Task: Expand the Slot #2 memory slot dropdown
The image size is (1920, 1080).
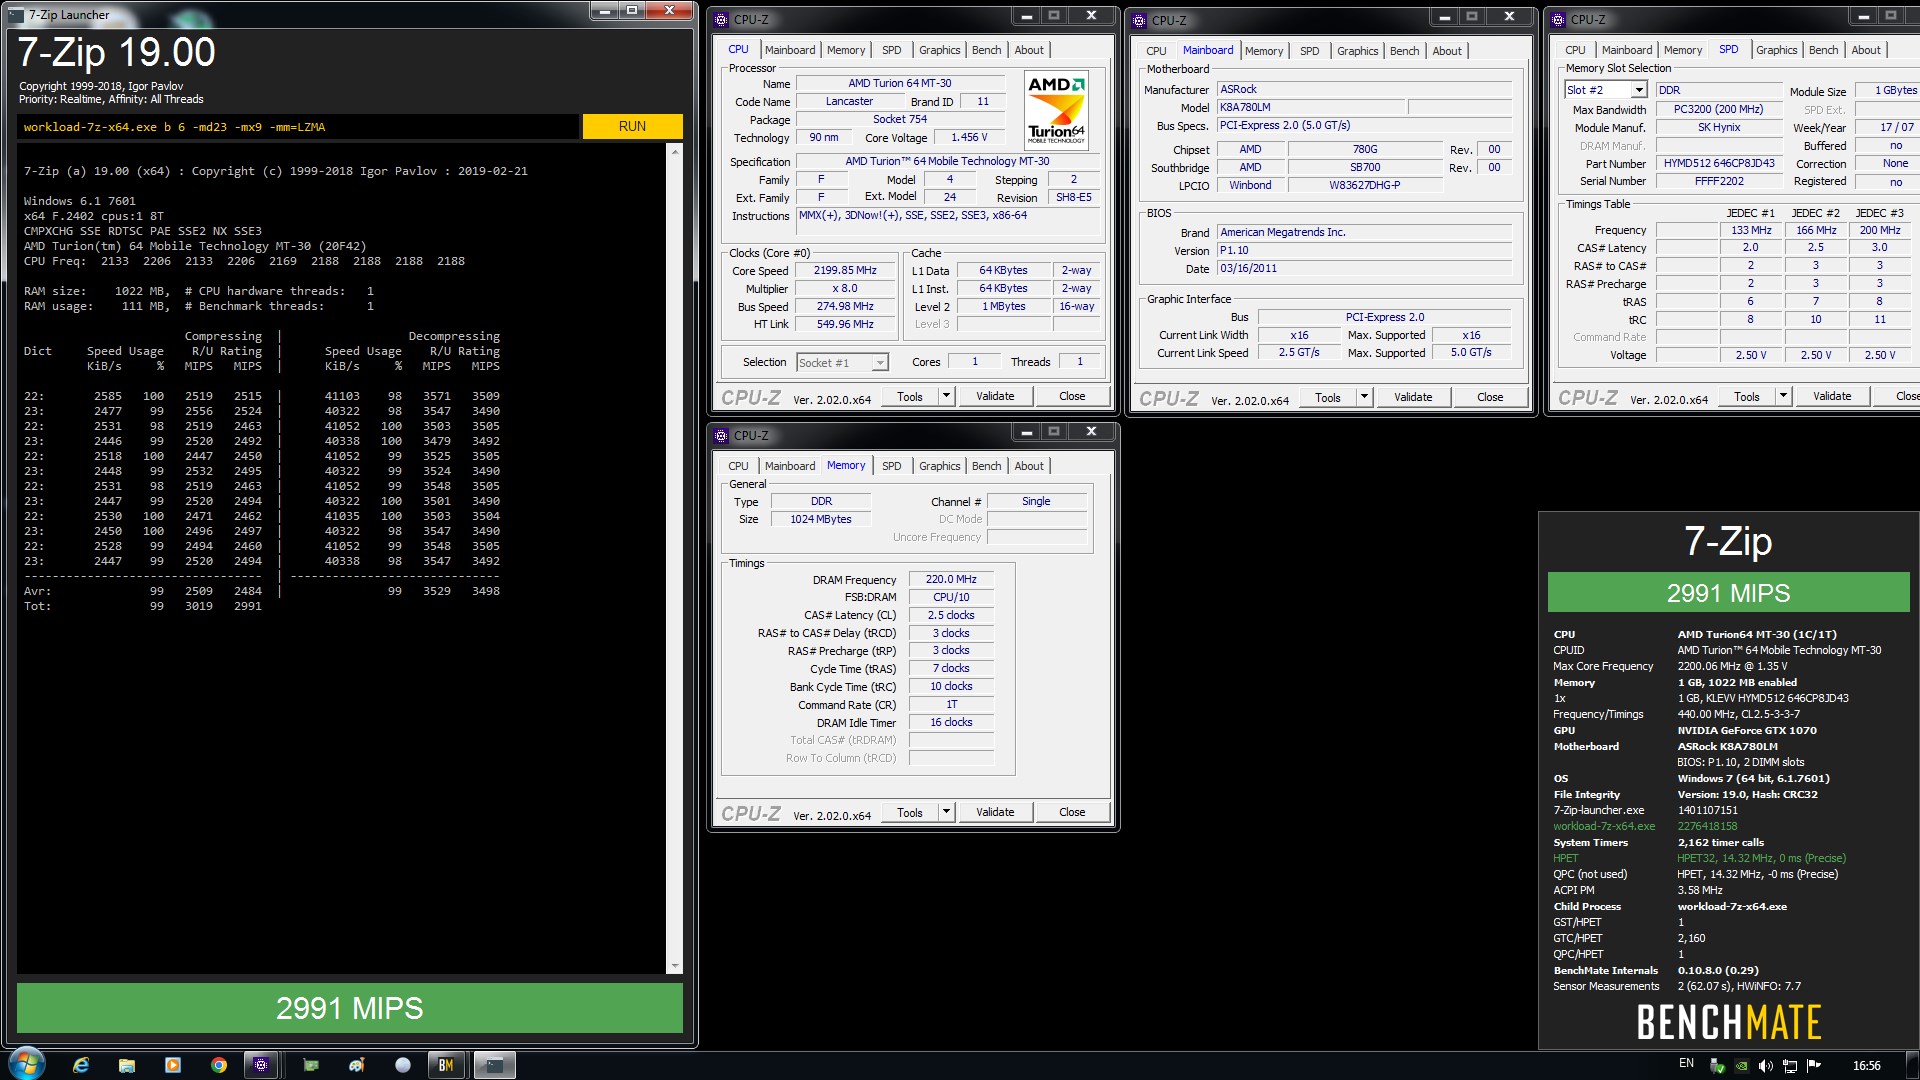Action: [x=1638, y=90]
